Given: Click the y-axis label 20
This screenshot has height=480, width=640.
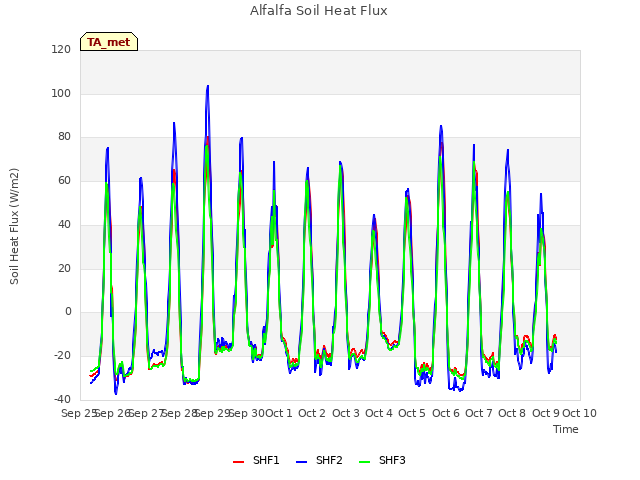Looking at the screenshot, I should coord(64,268).
